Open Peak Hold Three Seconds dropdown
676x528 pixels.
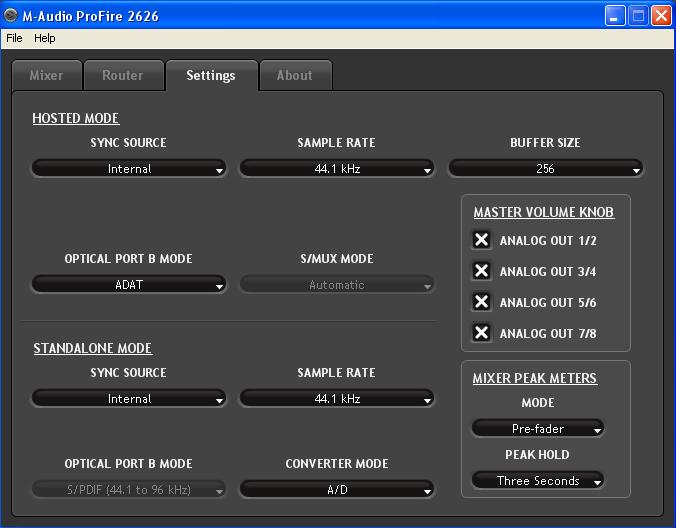pyautogui.click(x=538, y=480)
